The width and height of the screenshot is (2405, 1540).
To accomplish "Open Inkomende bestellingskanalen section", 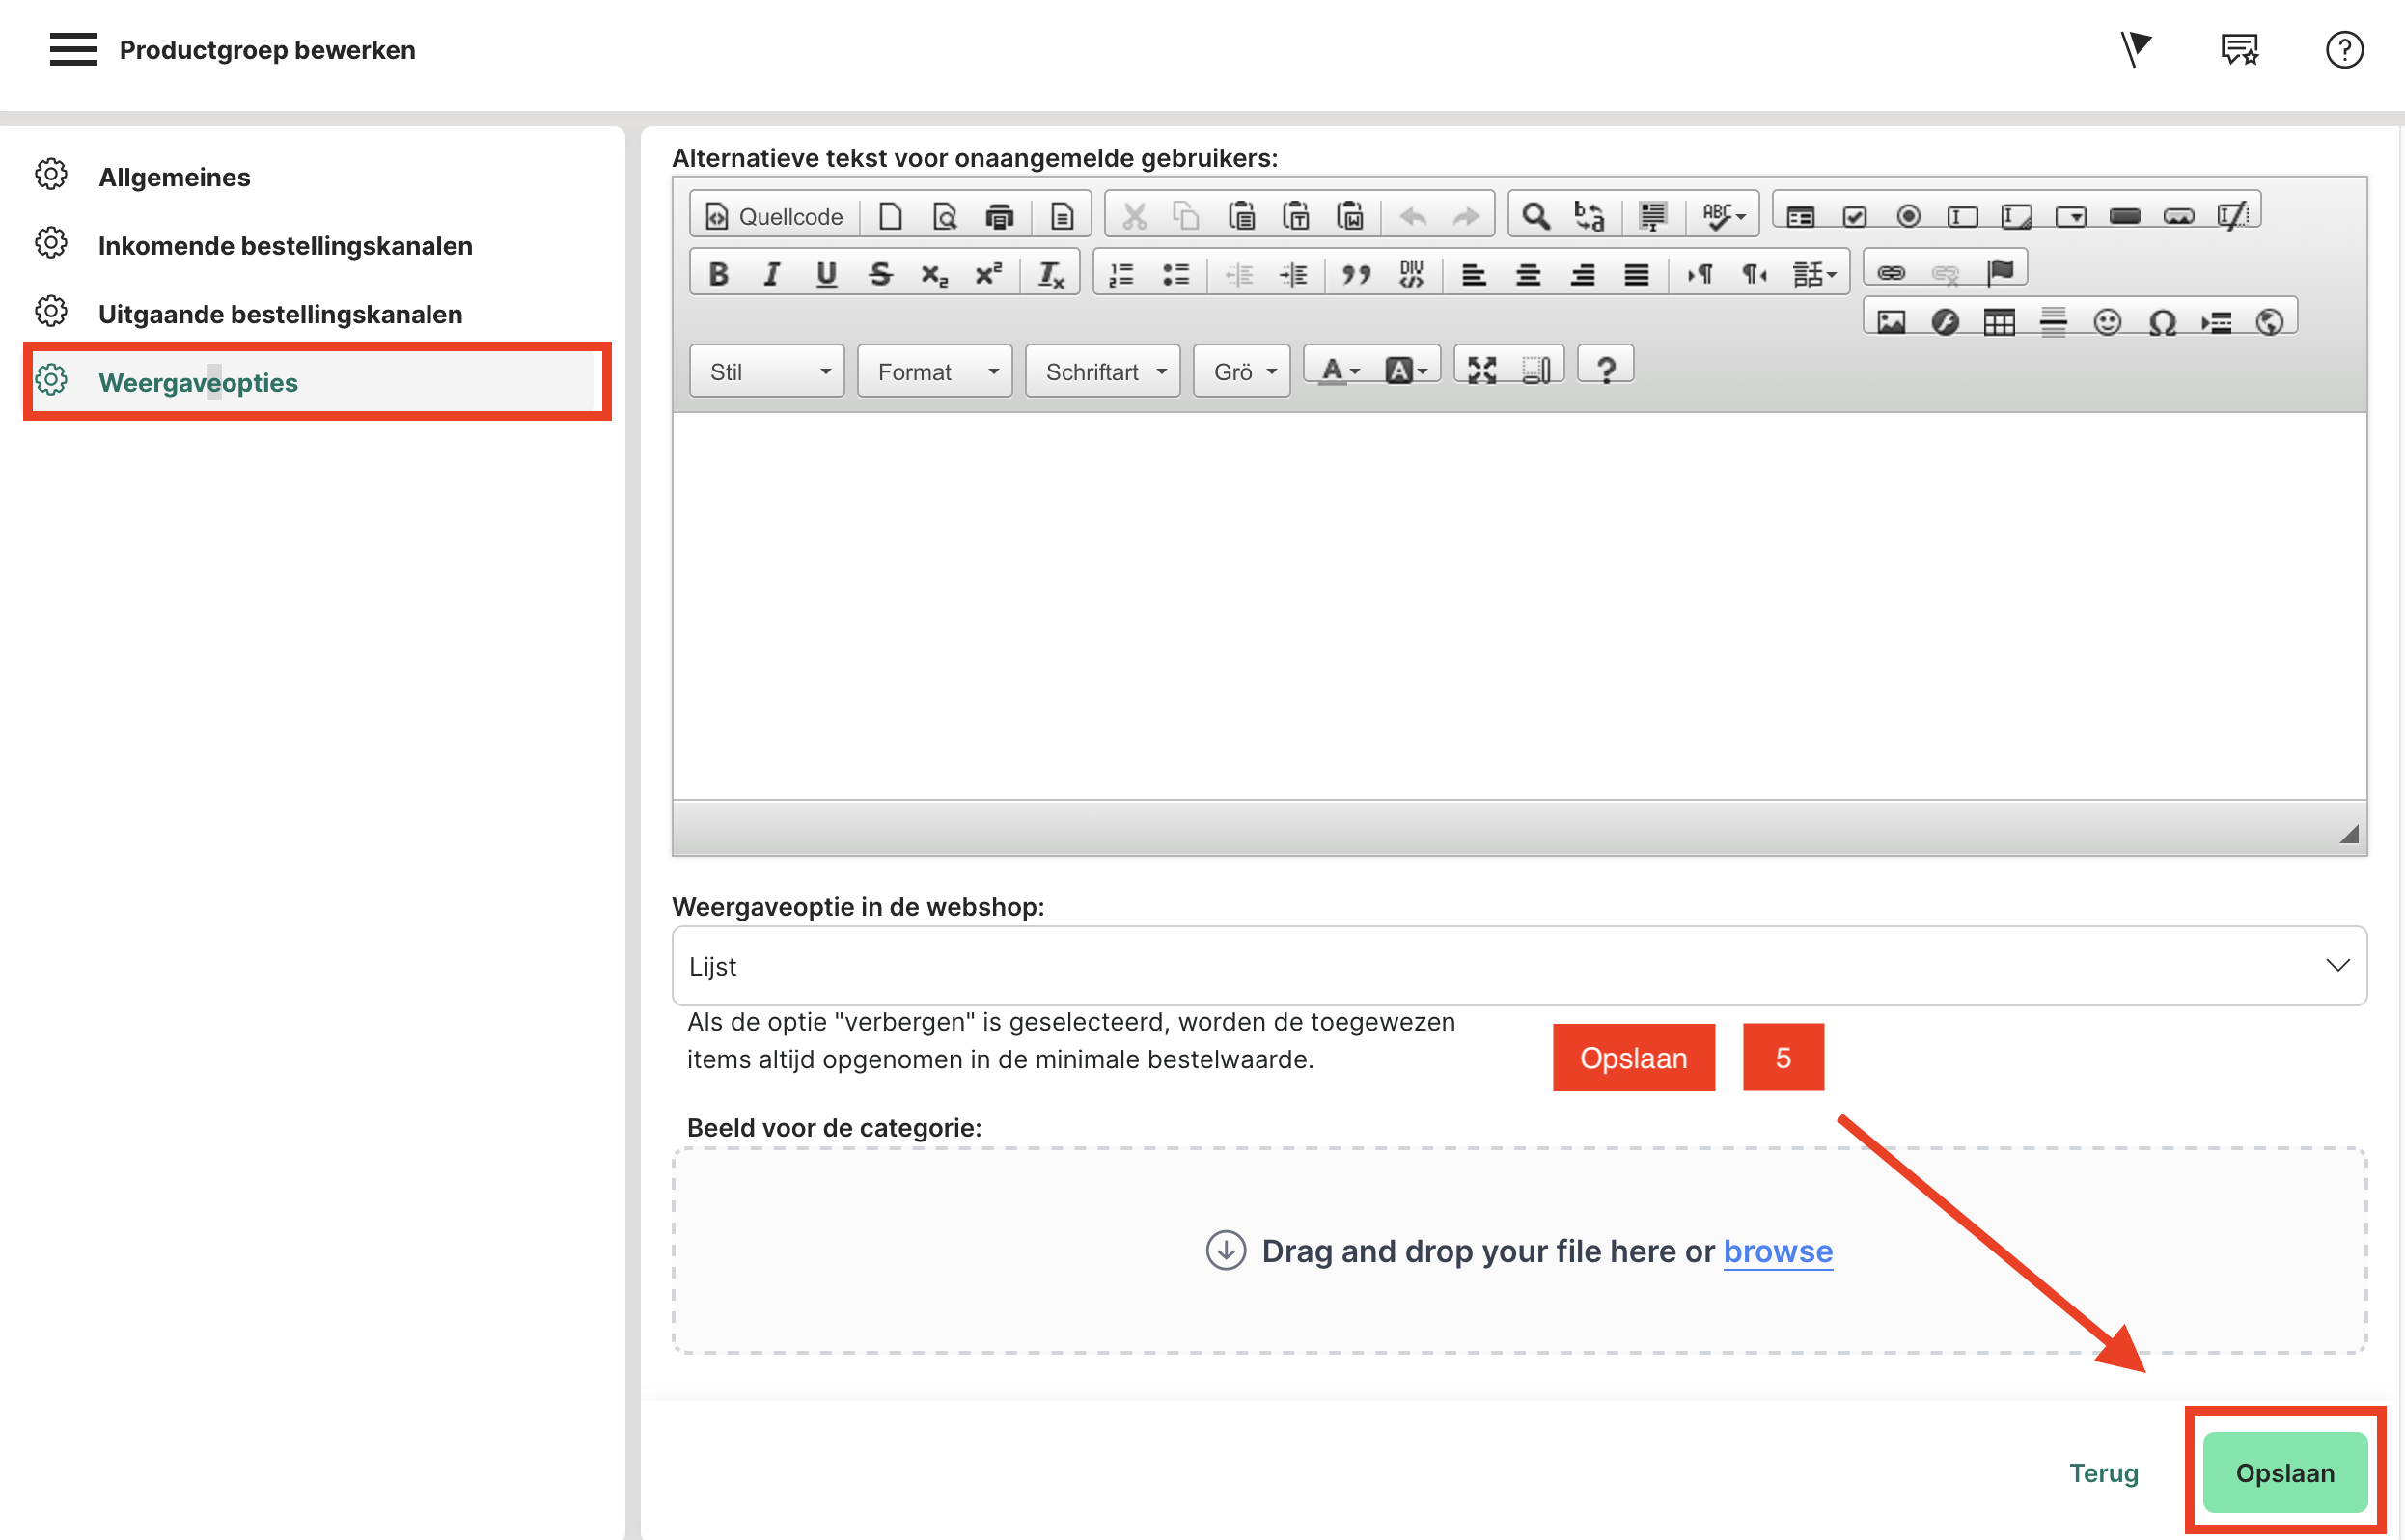I will click(x=285, y=246).
